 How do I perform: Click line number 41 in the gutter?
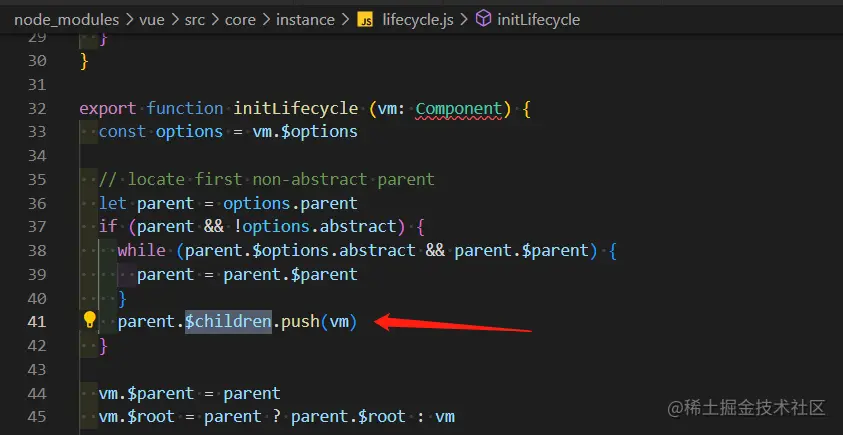tap(37, 321)
